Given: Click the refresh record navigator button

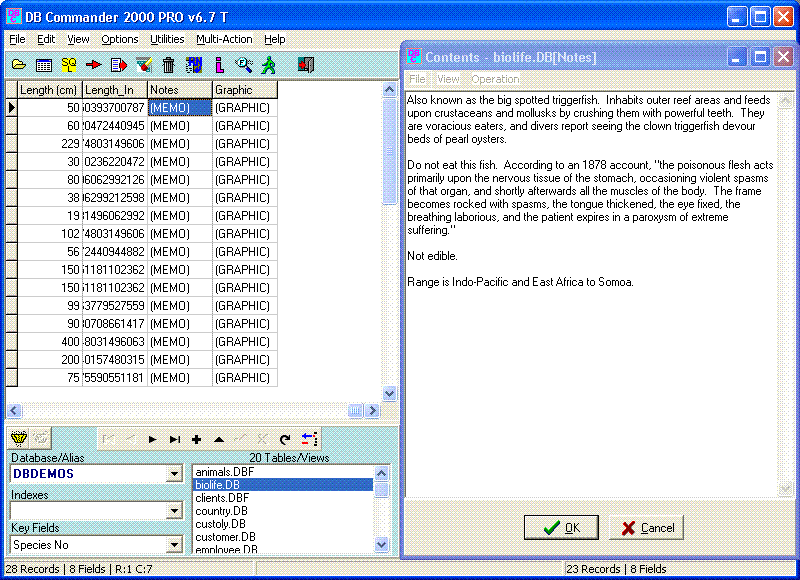Looking at the screenshot, I should 285,439.
